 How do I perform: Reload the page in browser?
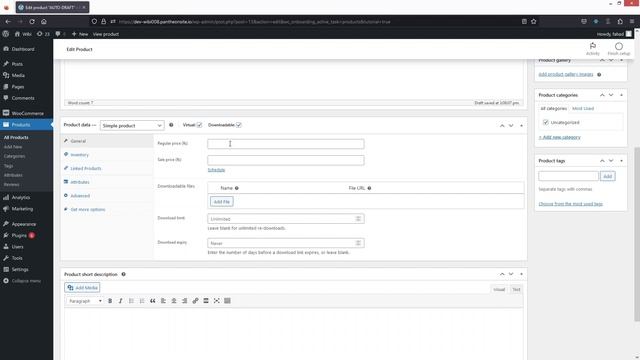click(32, 22)
